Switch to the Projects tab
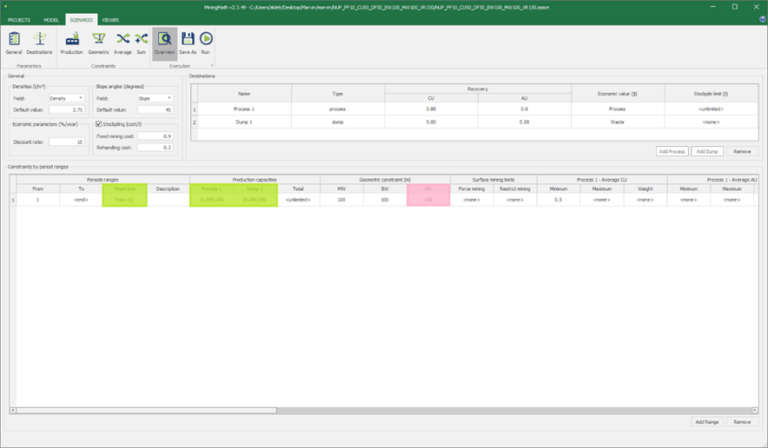The height and width of the screenshot is (448, 768). tap(18, 18)
